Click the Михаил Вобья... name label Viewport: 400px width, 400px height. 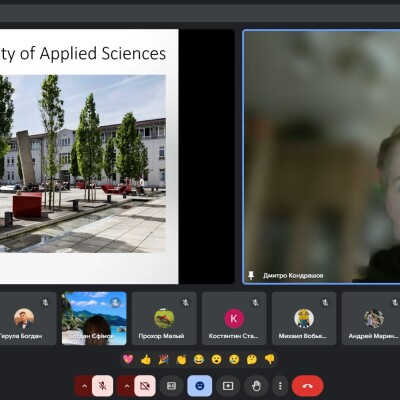click(303, 336)
